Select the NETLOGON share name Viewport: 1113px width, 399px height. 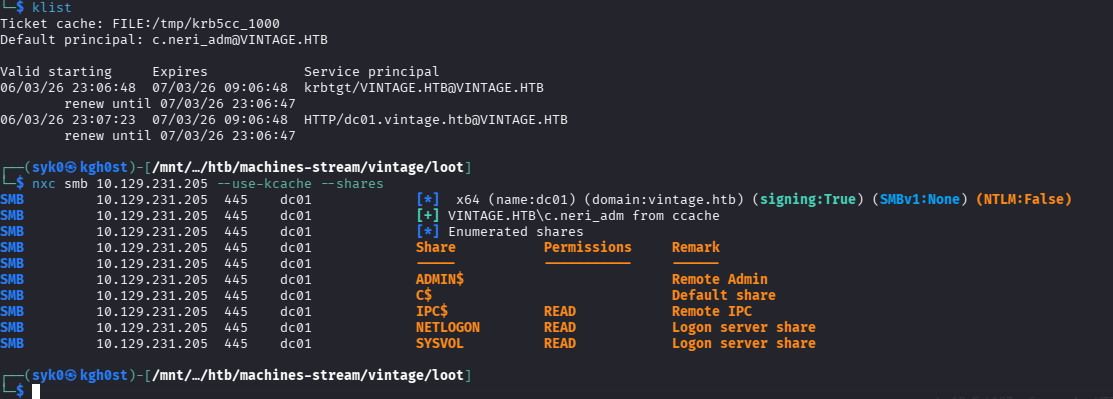tap(448, 327)
